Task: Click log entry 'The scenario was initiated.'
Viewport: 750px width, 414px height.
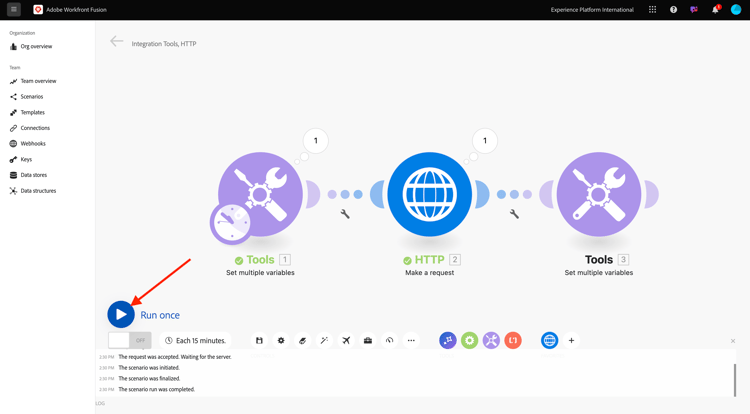Action: click(x=149, y=368)
